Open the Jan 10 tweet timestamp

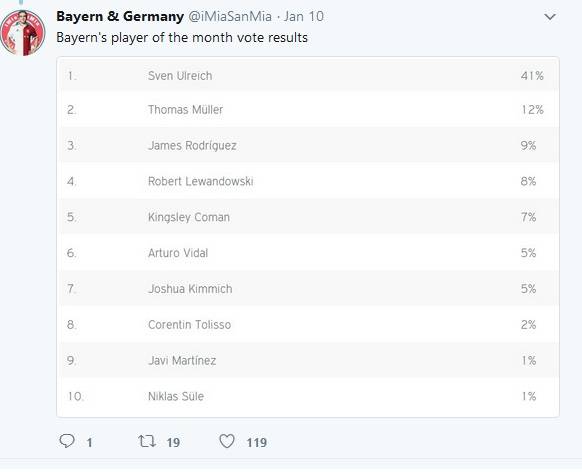click(x=304, y=17)
